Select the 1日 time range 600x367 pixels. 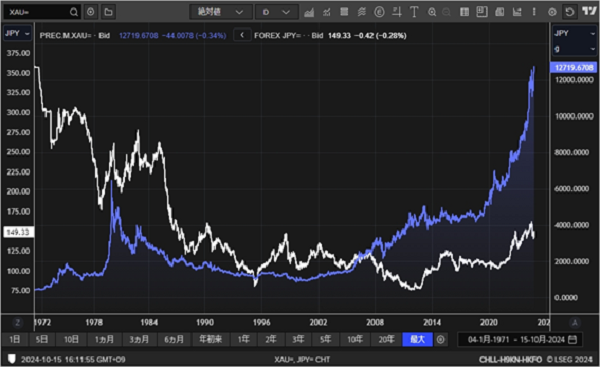pos(15,339)
